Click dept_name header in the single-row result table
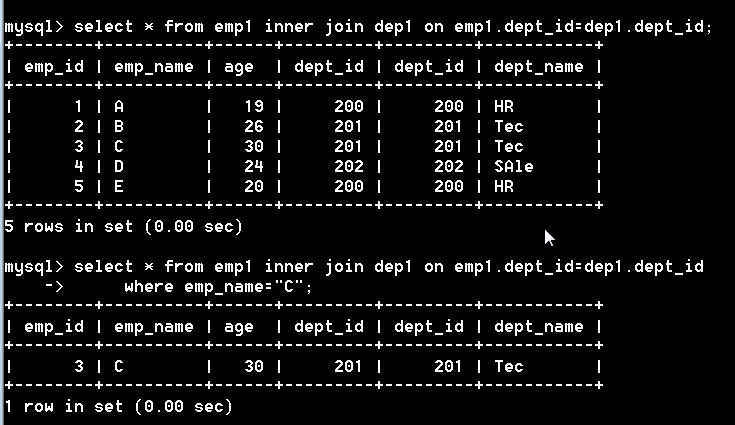The image size is (735, 425). [539, 327]
